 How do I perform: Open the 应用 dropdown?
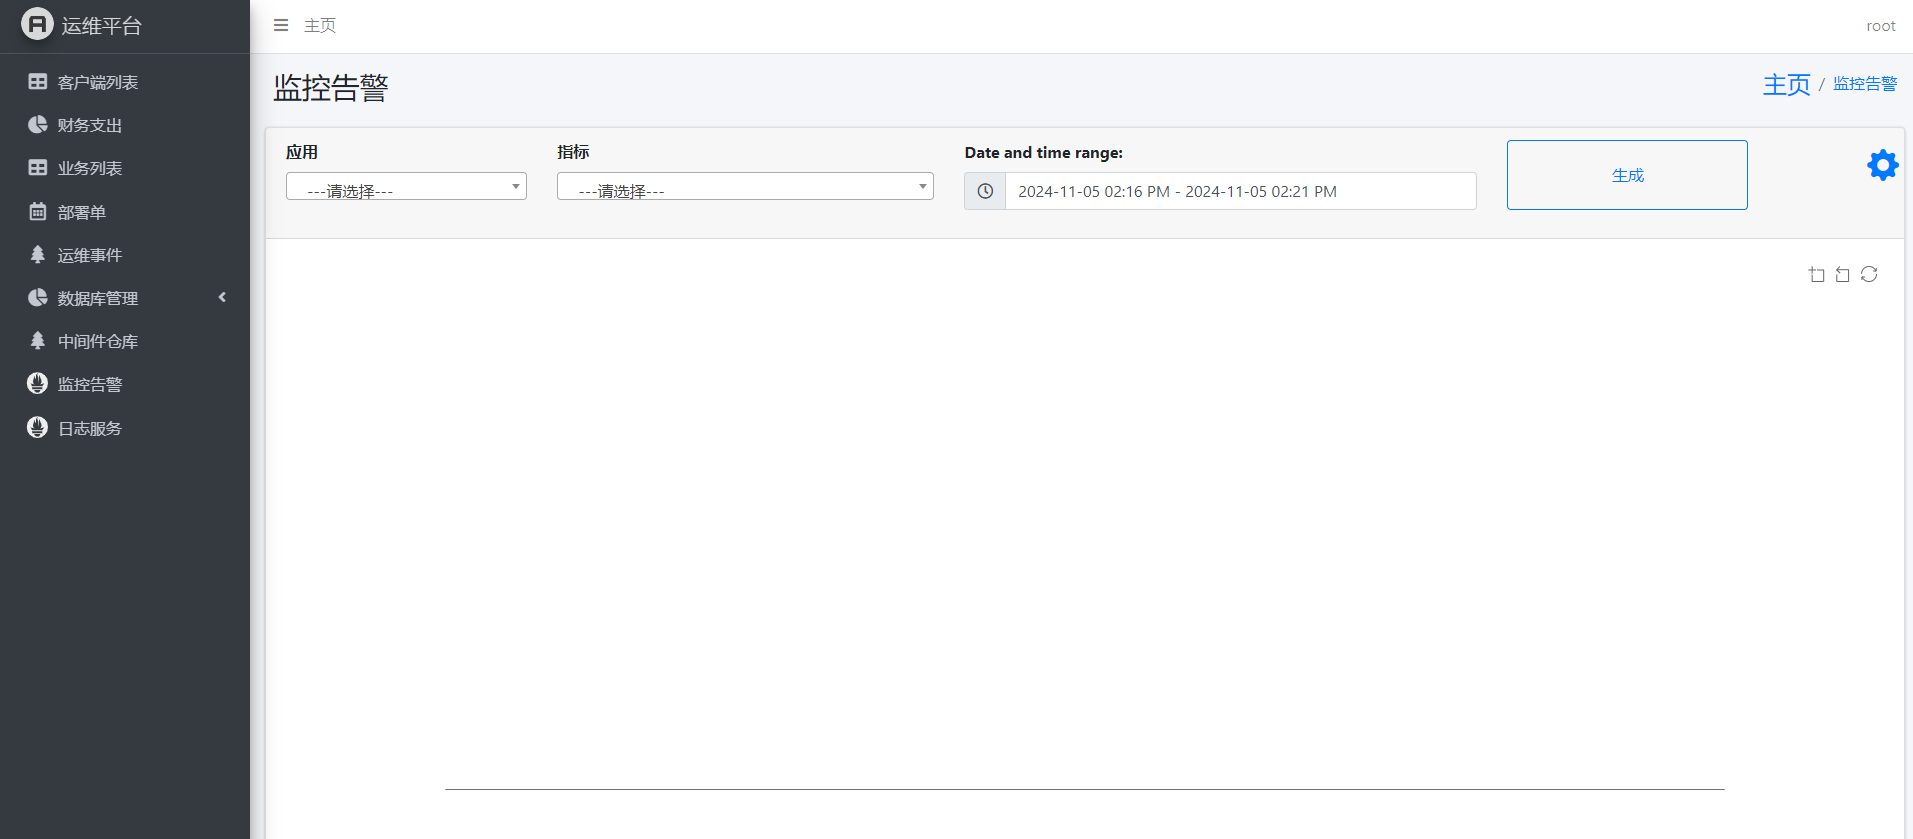point(406,186)
